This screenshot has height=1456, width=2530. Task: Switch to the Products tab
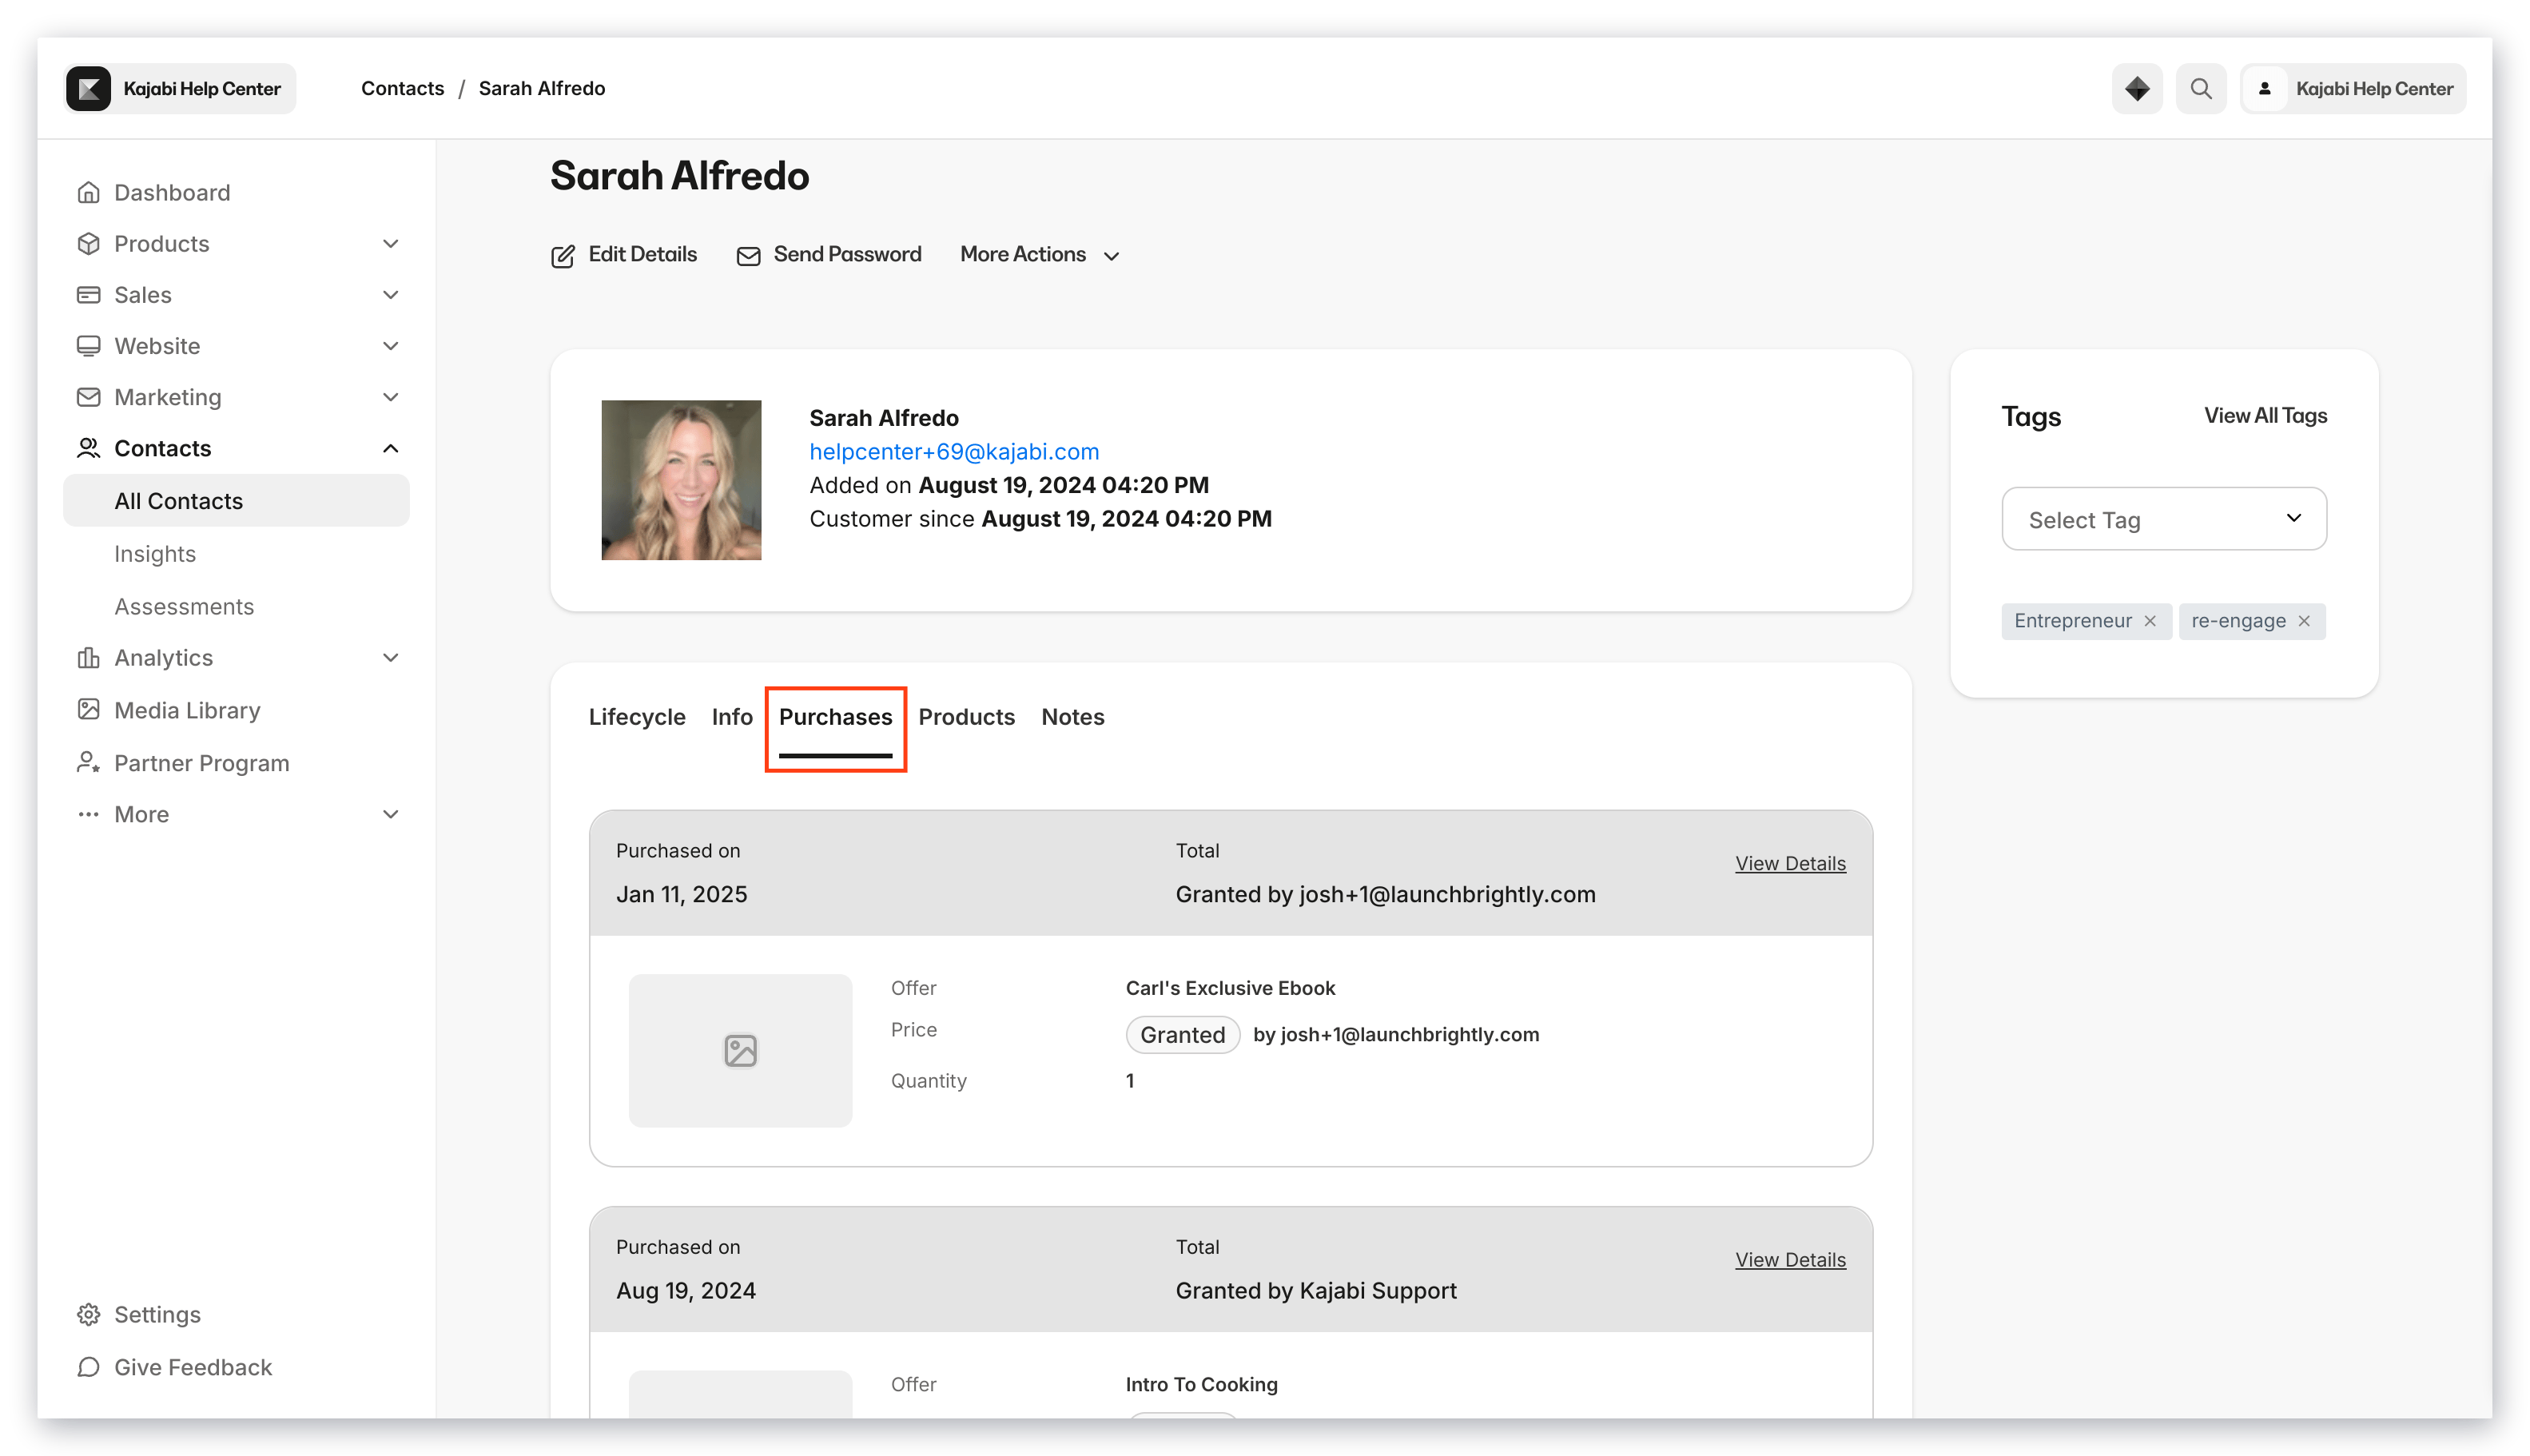[x=966, y=716]
